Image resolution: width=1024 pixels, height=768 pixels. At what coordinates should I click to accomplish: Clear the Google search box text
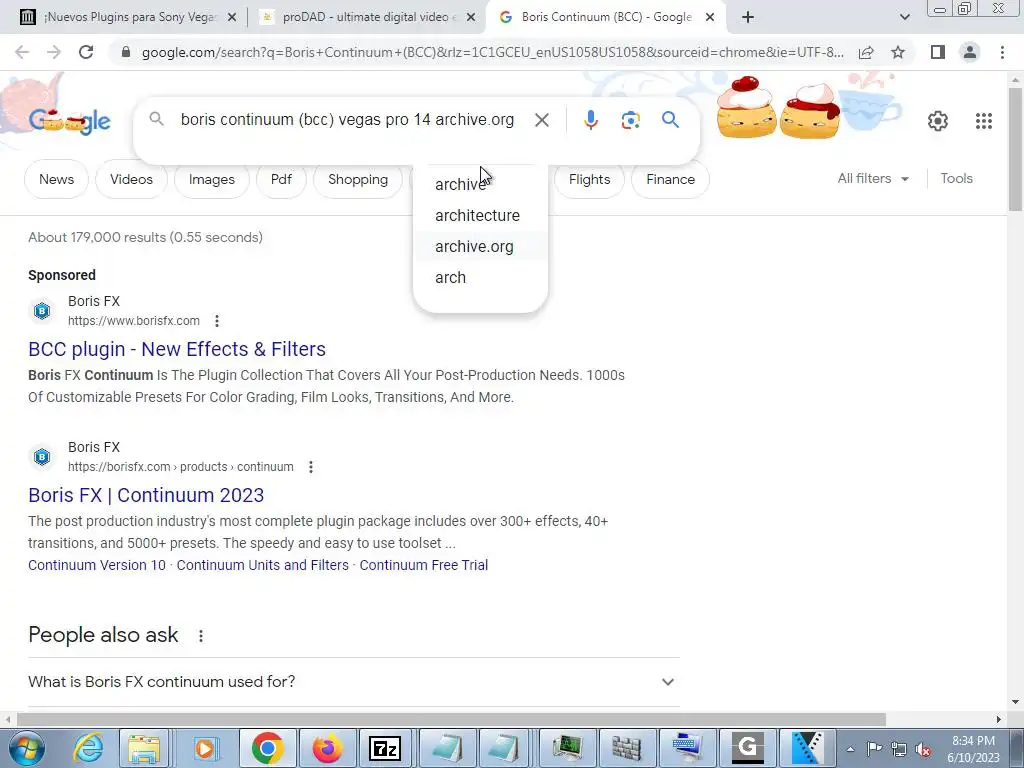point(541,120)
